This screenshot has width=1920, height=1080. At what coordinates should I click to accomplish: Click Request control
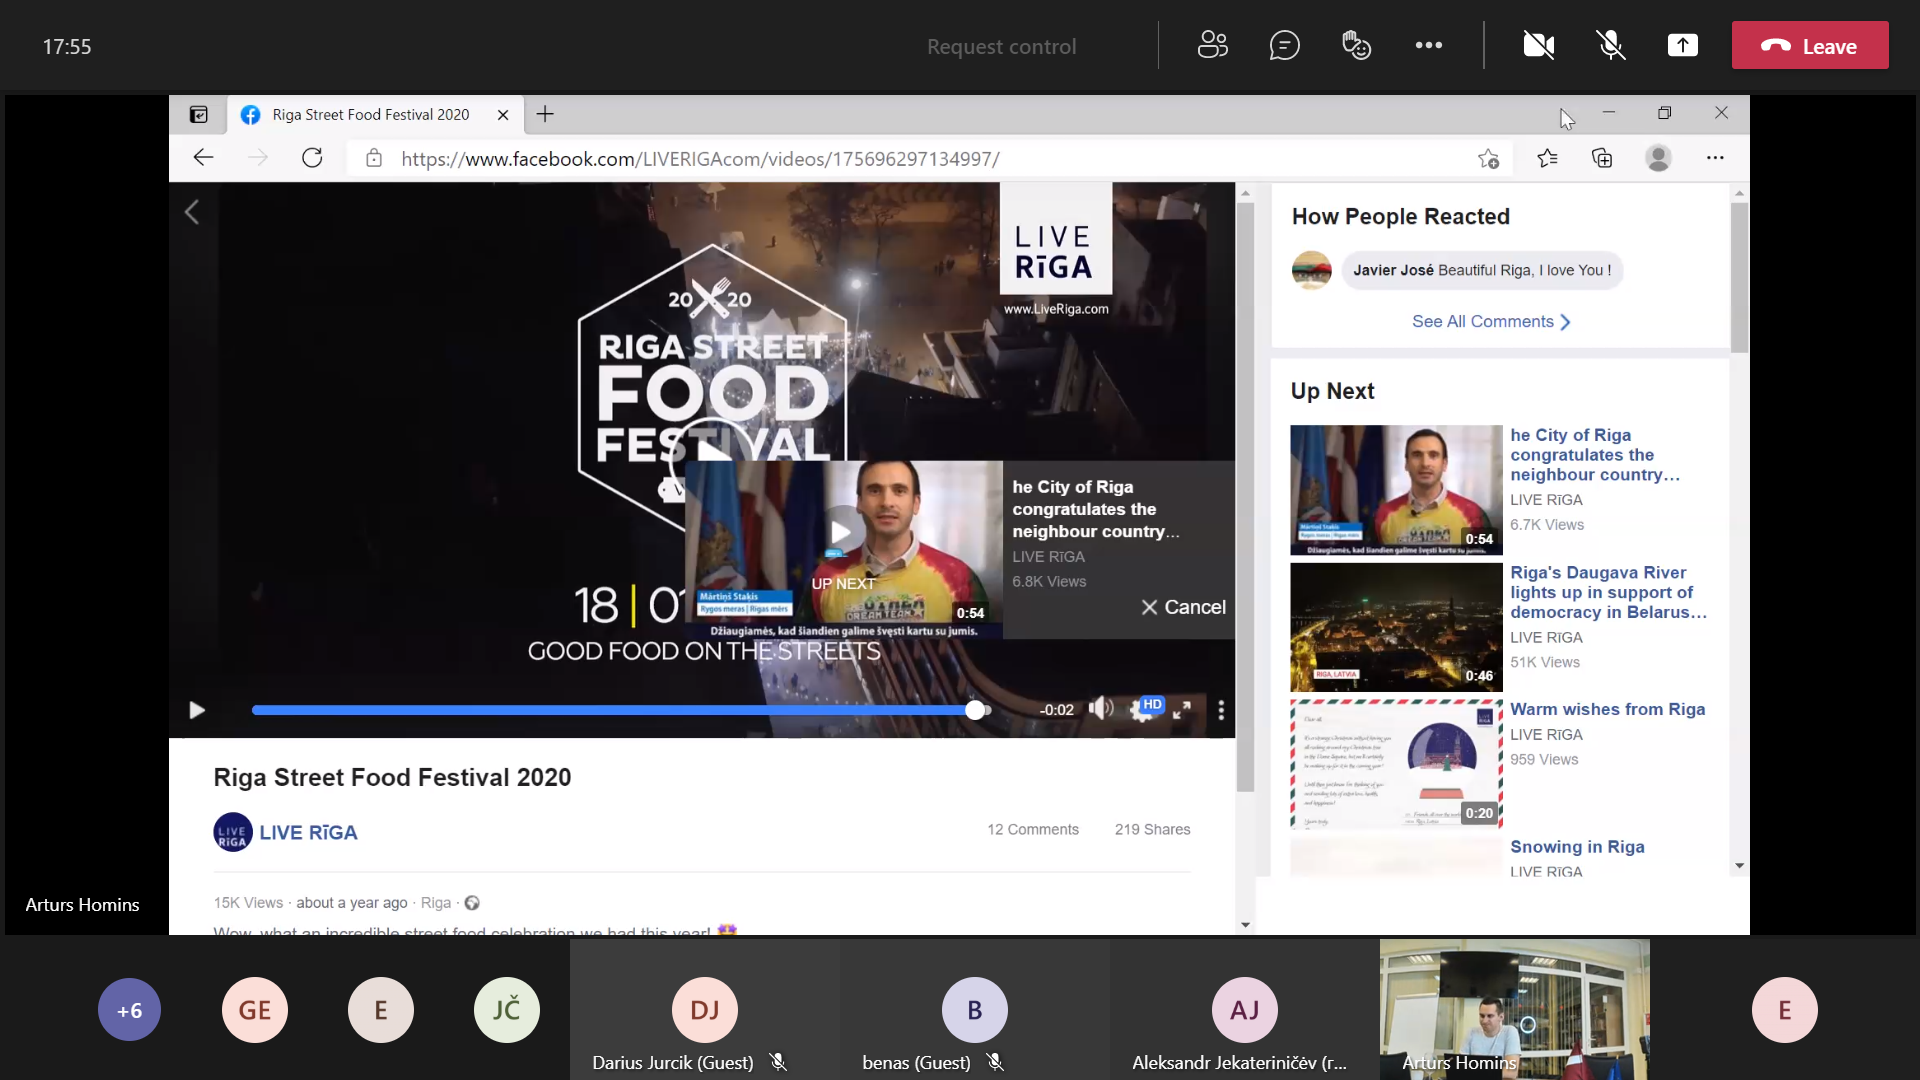click(1001, 46)
